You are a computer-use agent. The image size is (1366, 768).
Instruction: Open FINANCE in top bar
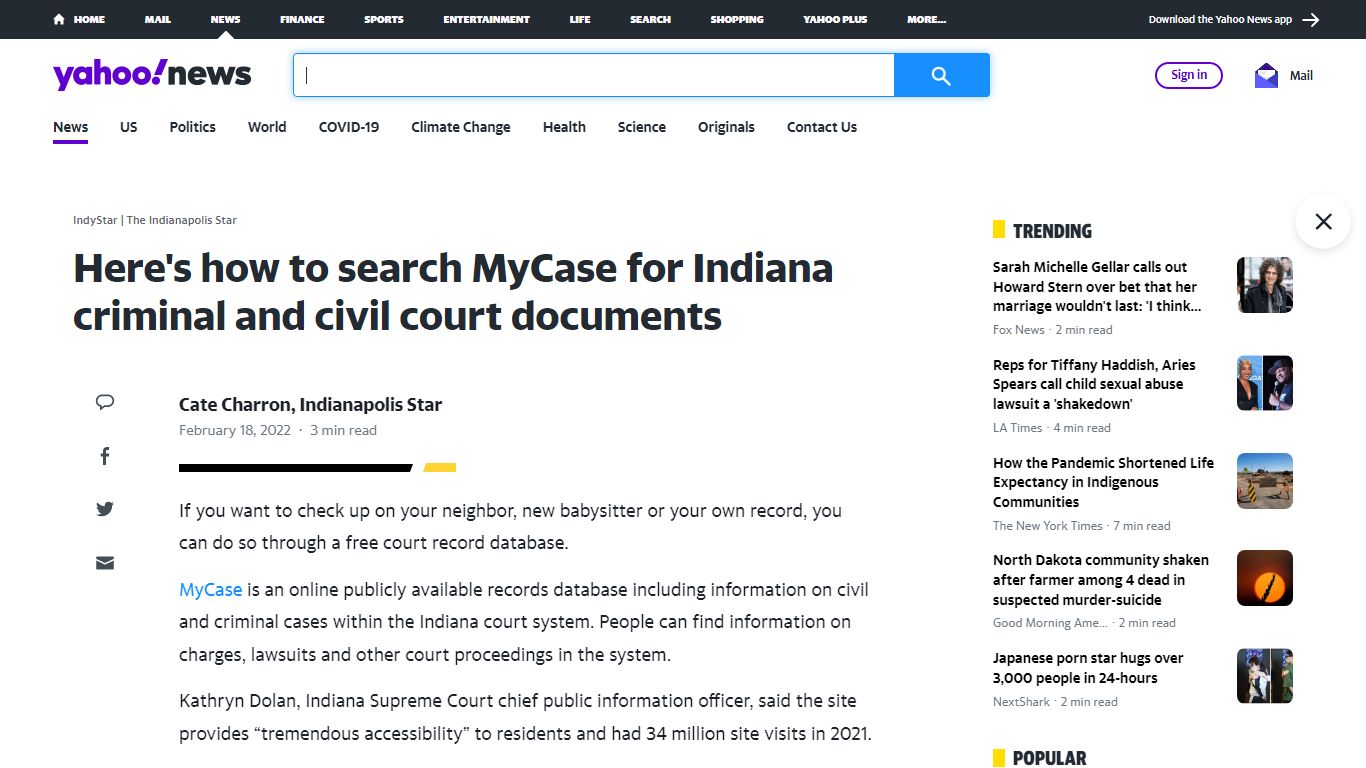tap(302, 19)
